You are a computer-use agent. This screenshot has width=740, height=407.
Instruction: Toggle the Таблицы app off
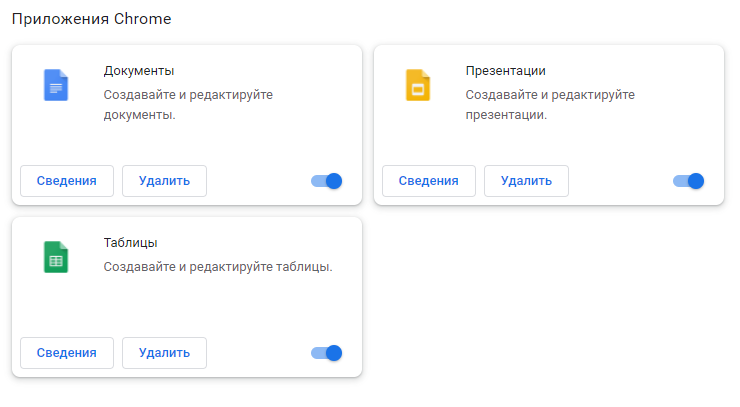[327, 353]
